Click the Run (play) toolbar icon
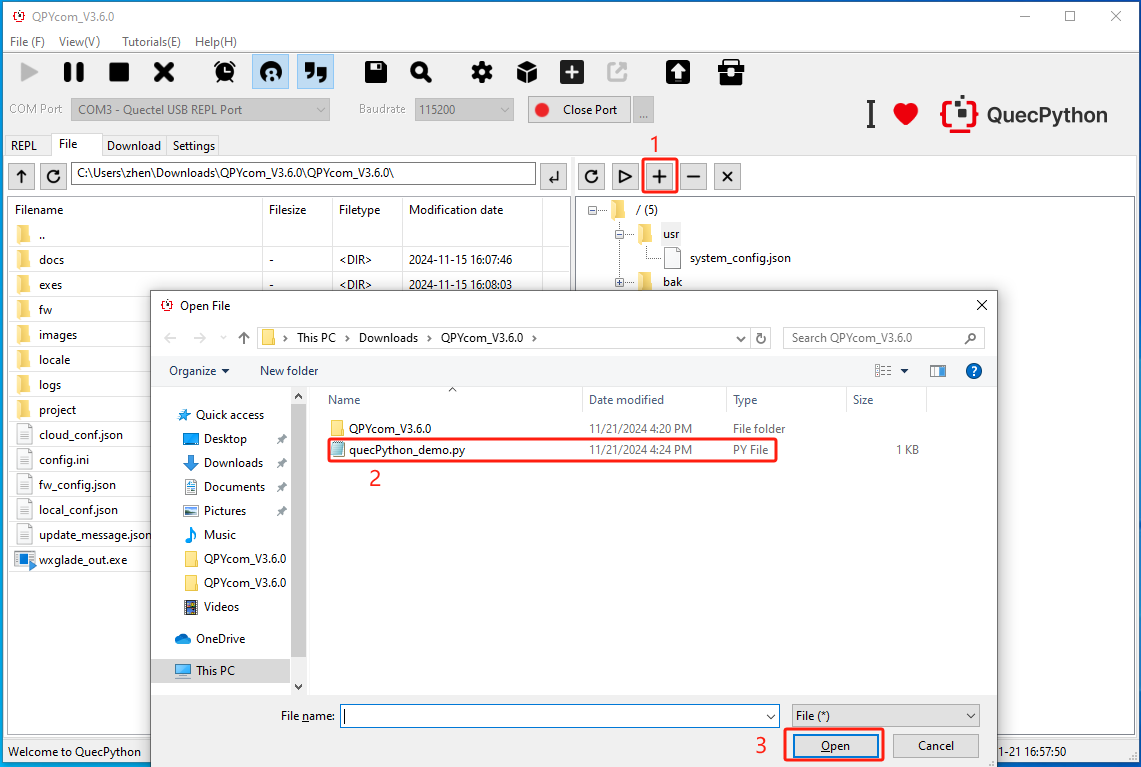 (29, 72)
